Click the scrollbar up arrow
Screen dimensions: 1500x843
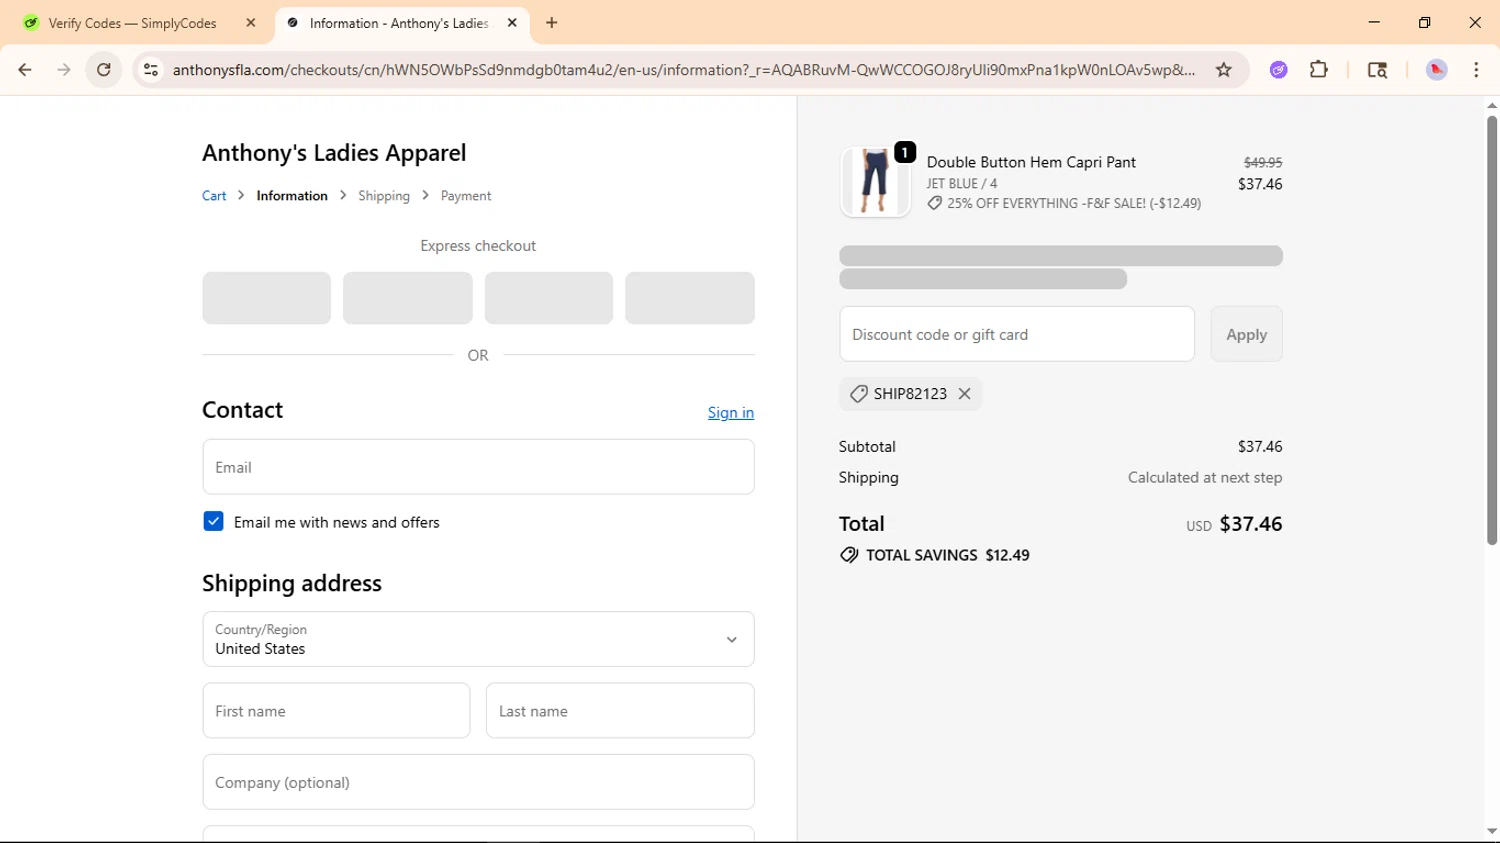(x=1492, y=105)
